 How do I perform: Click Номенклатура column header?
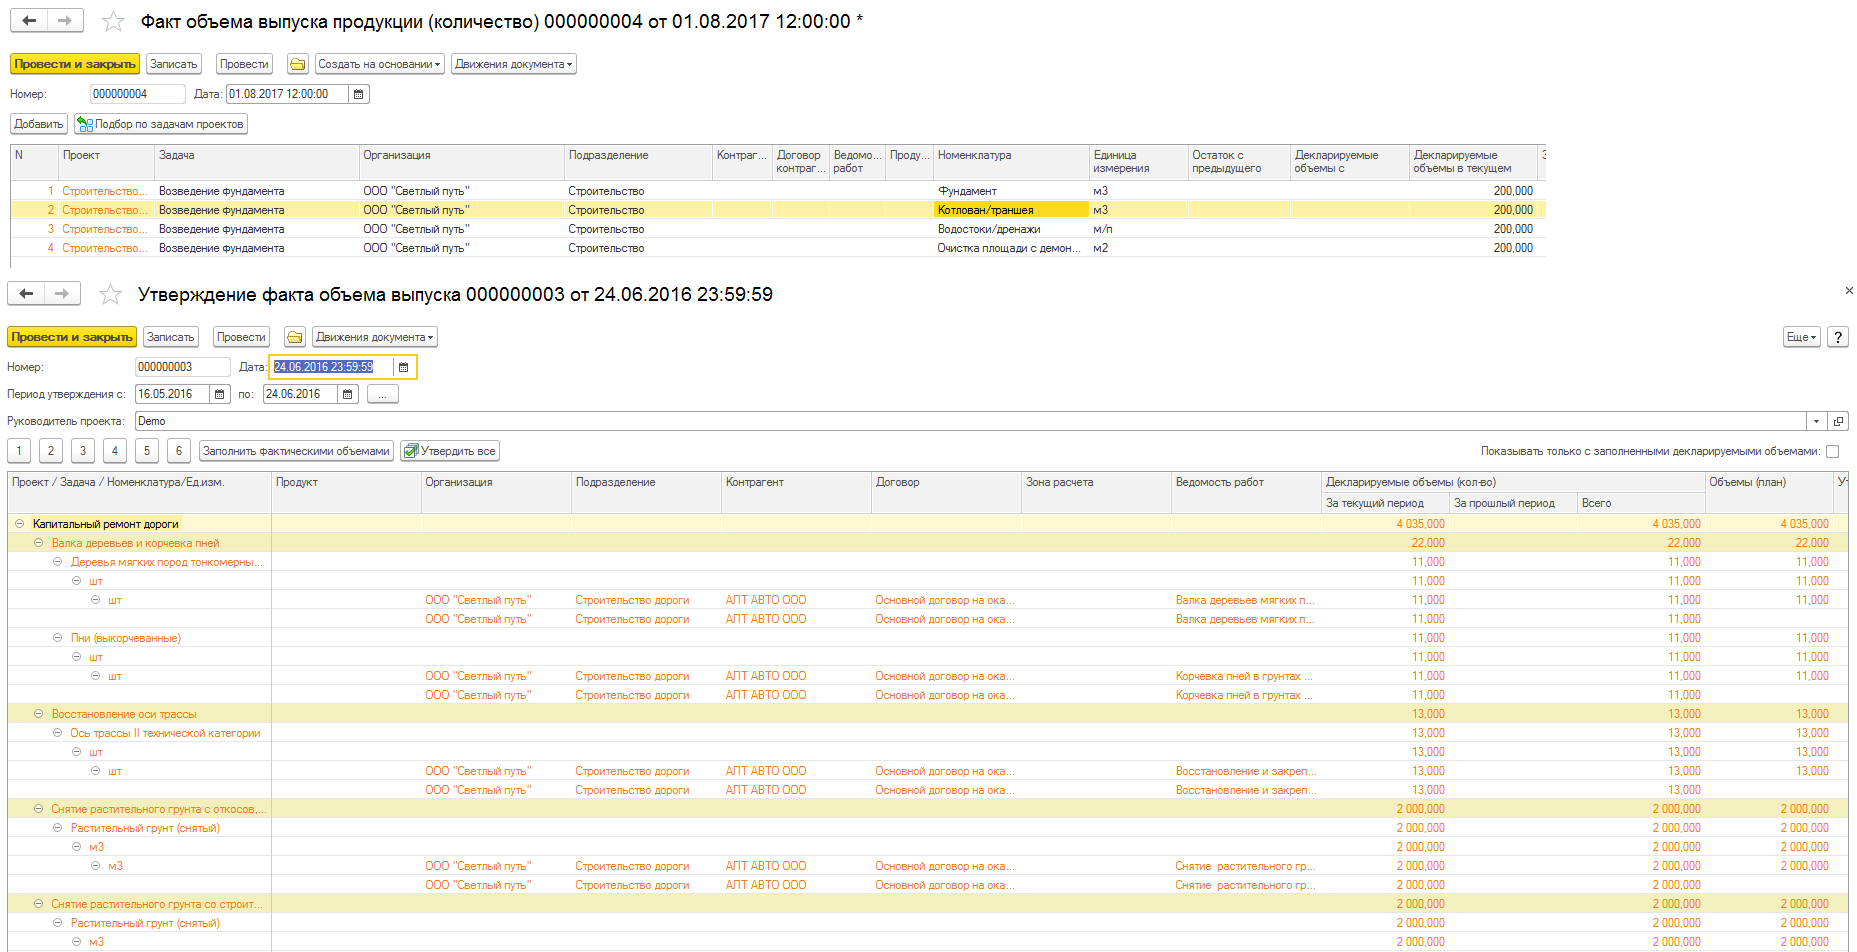point(1011,162)
